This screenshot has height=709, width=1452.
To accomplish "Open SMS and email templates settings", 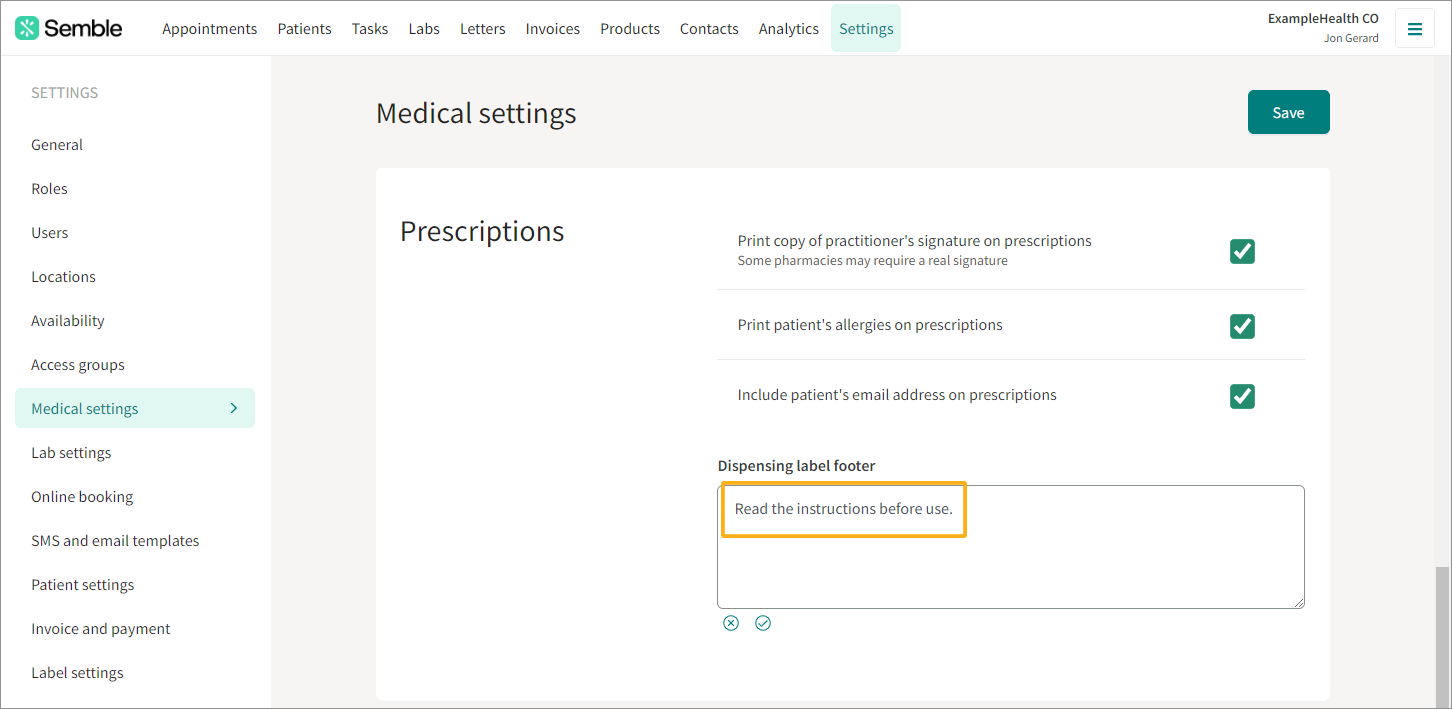I will point(115,541).
